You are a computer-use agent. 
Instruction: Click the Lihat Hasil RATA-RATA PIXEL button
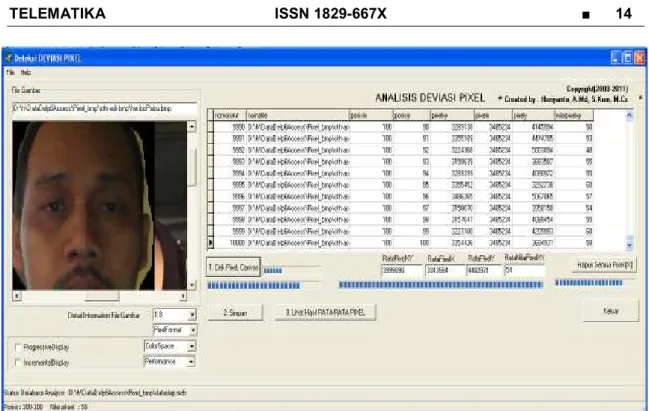point(325,312)
